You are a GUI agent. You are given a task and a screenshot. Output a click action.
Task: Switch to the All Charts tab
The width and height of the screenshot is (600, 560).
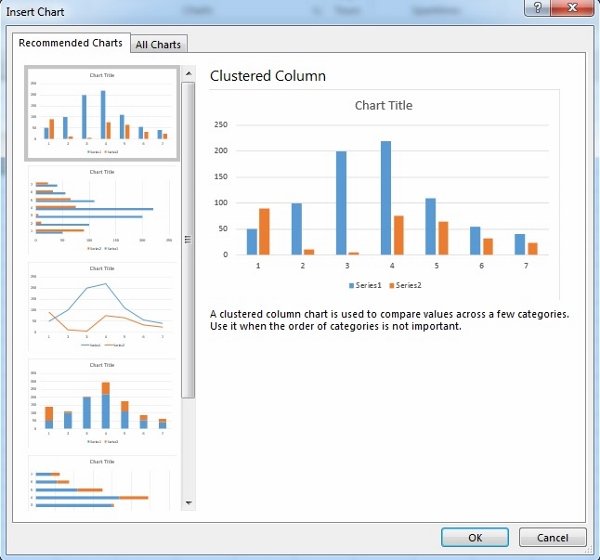159,44
